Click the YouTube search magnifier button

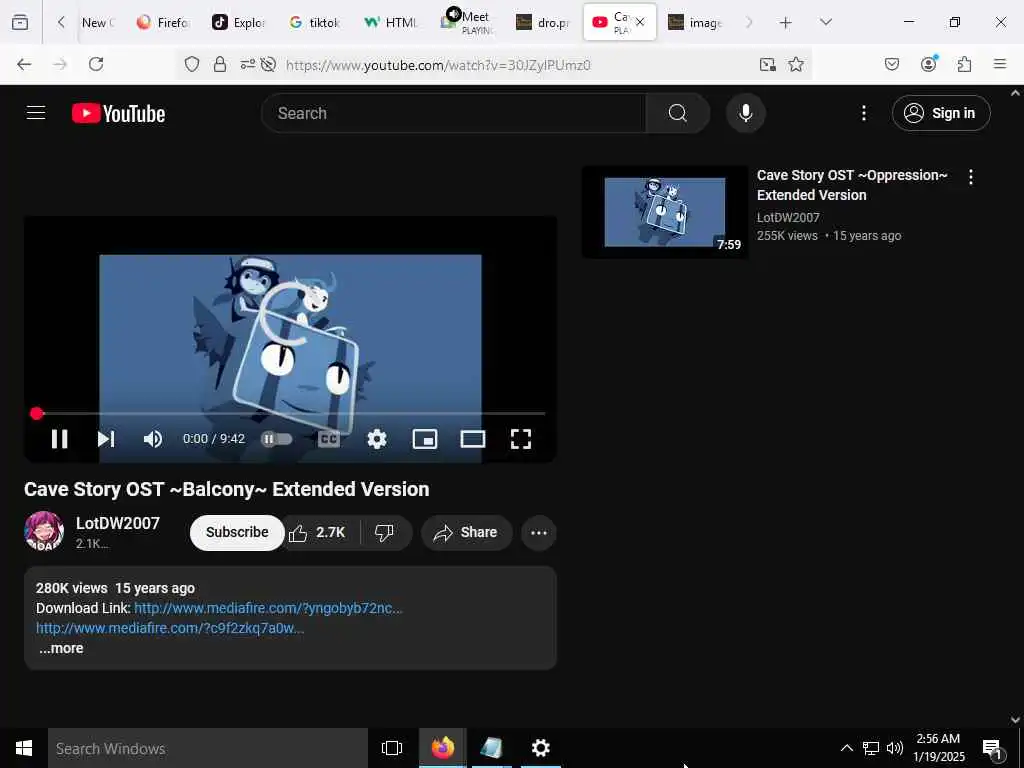click(x=677, y=113)
